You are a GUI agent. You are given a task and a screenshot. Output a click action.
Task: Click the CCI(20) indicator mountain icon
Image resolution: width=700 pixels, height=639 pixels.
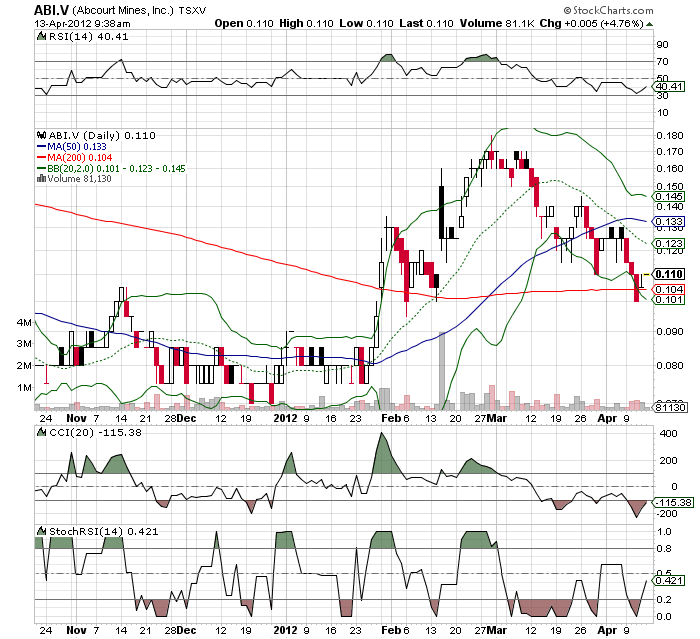point(41,432)
